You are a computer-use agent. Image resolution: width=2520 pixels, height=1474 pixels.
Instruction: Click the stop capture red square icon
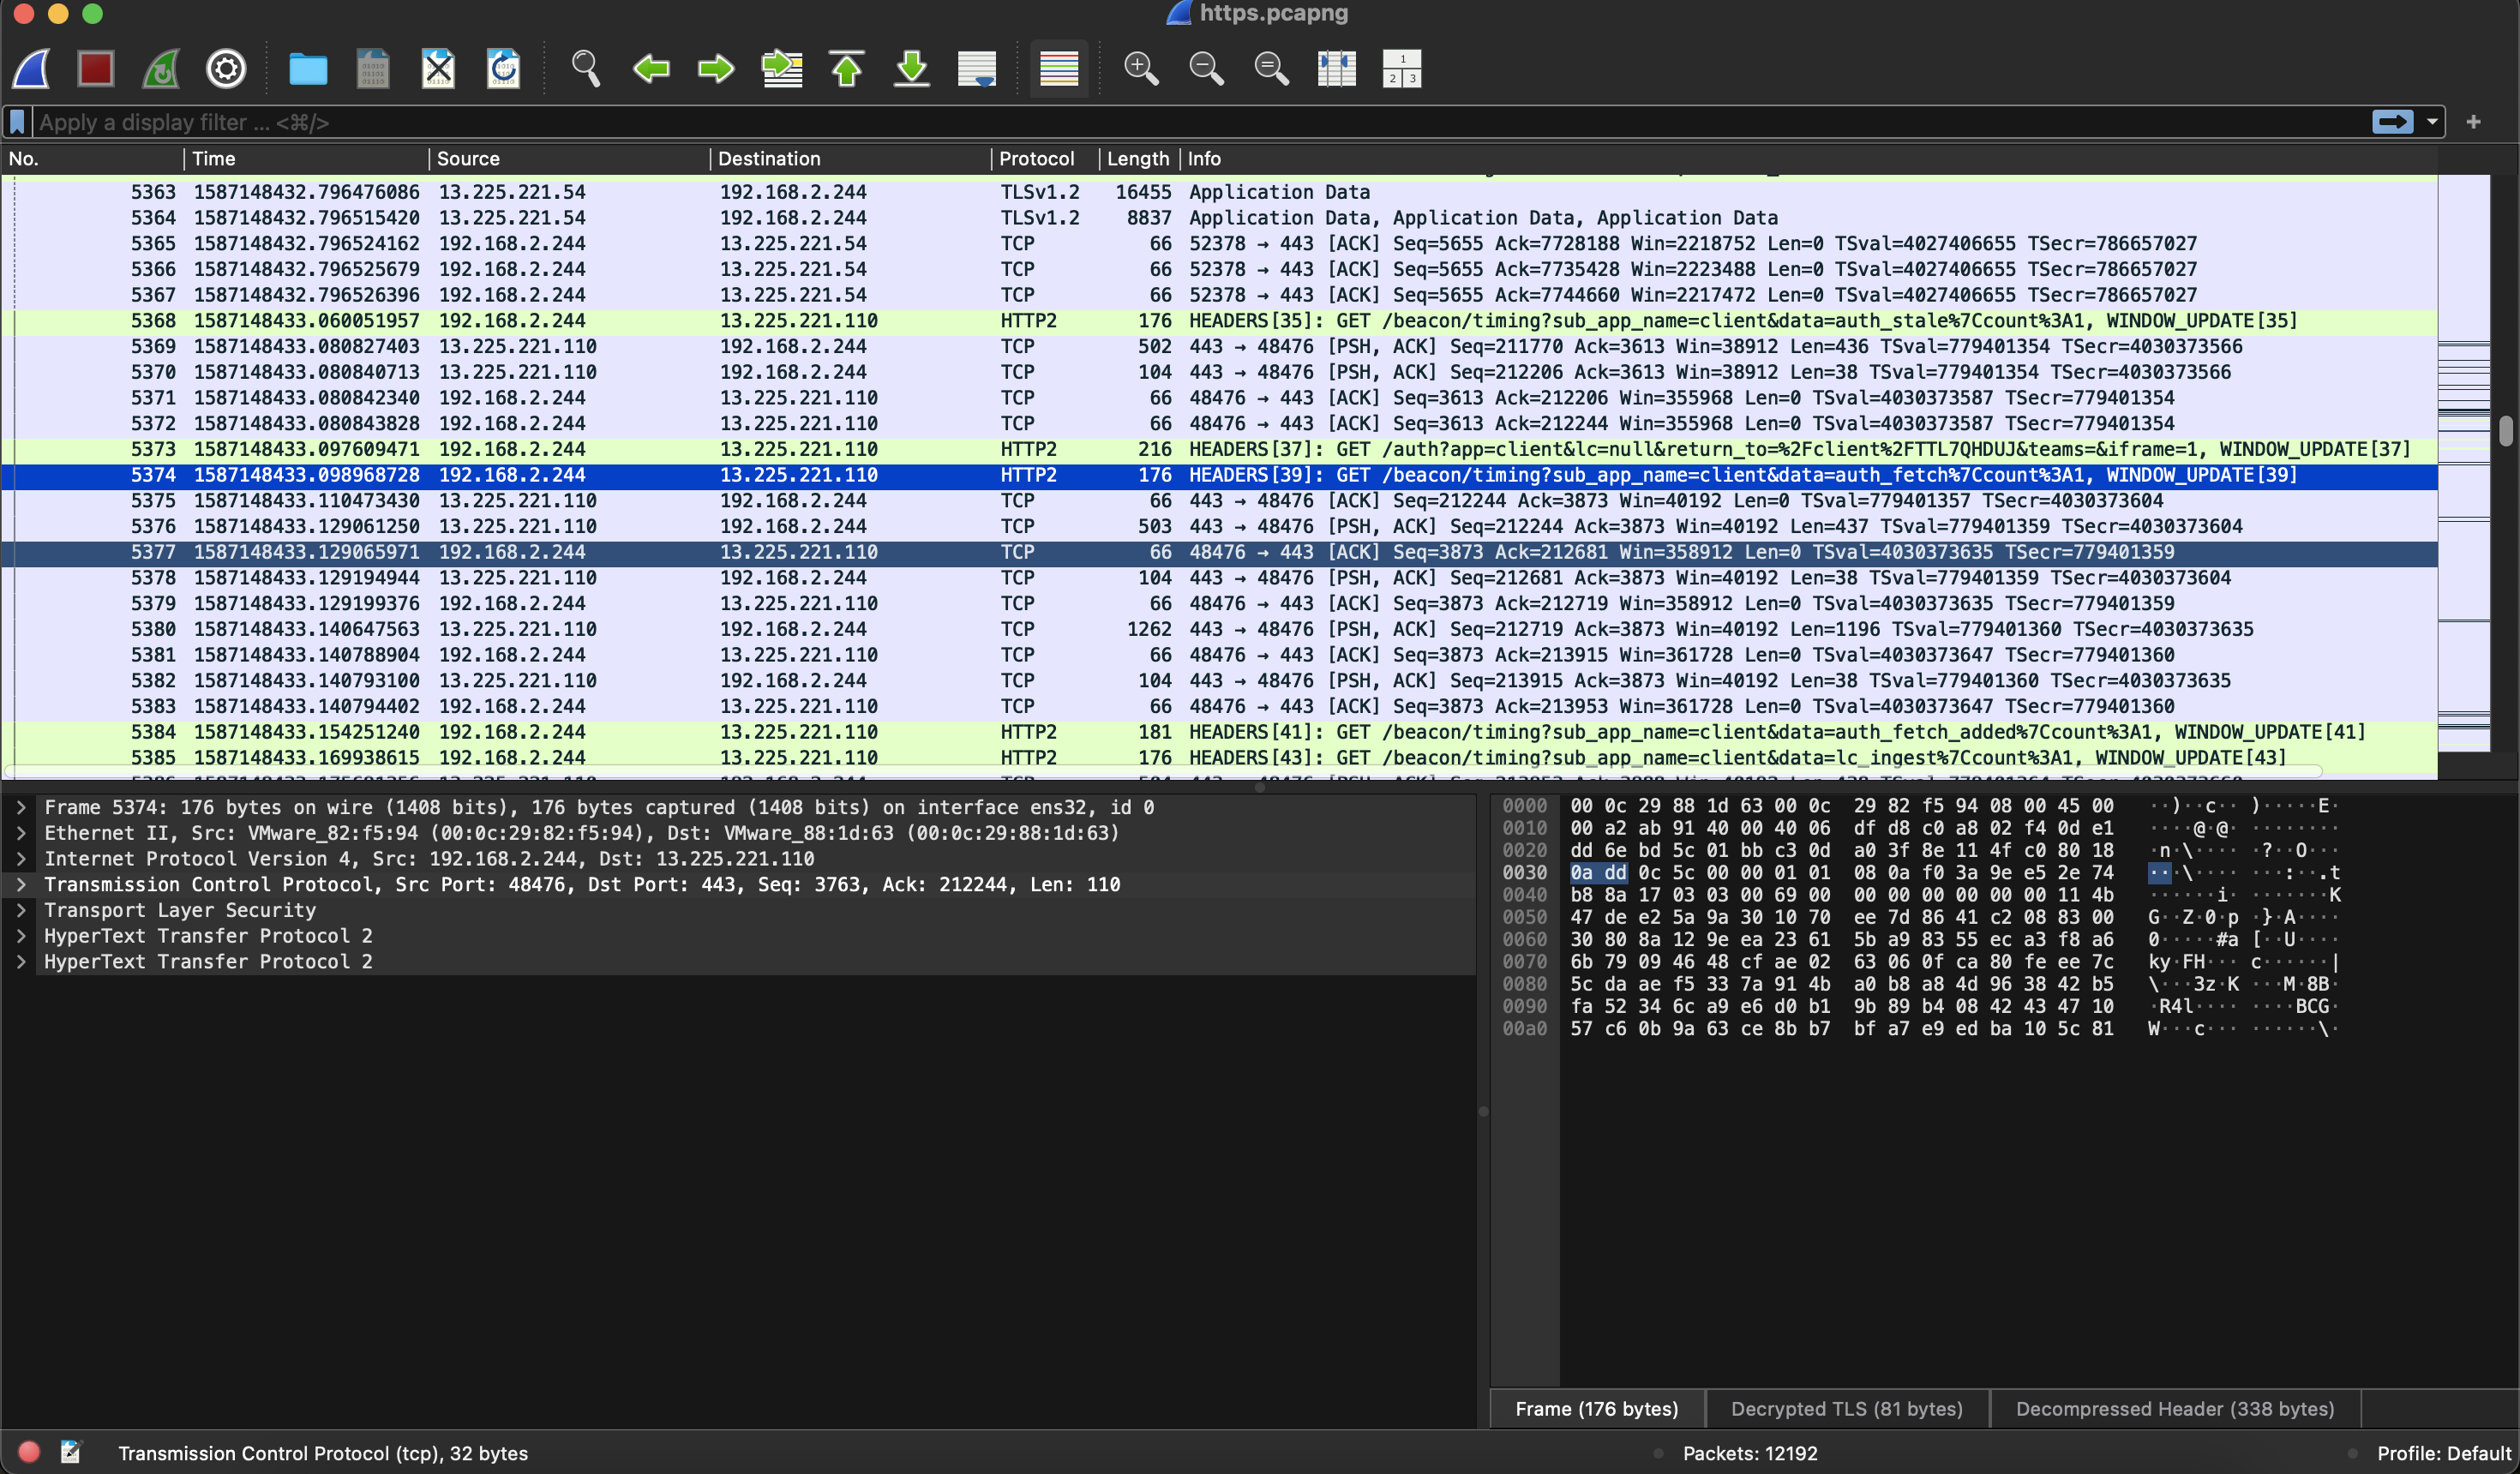(x=96, y=69)
